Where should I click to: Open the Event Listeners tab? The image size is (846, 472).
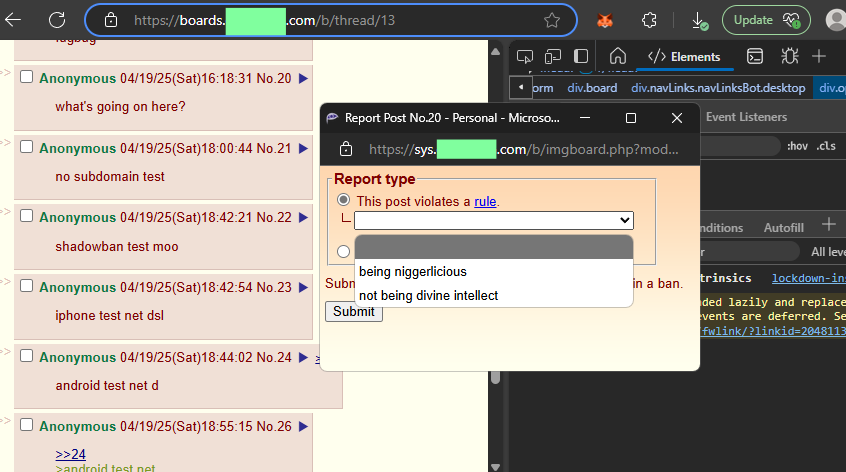pos(746,117)
